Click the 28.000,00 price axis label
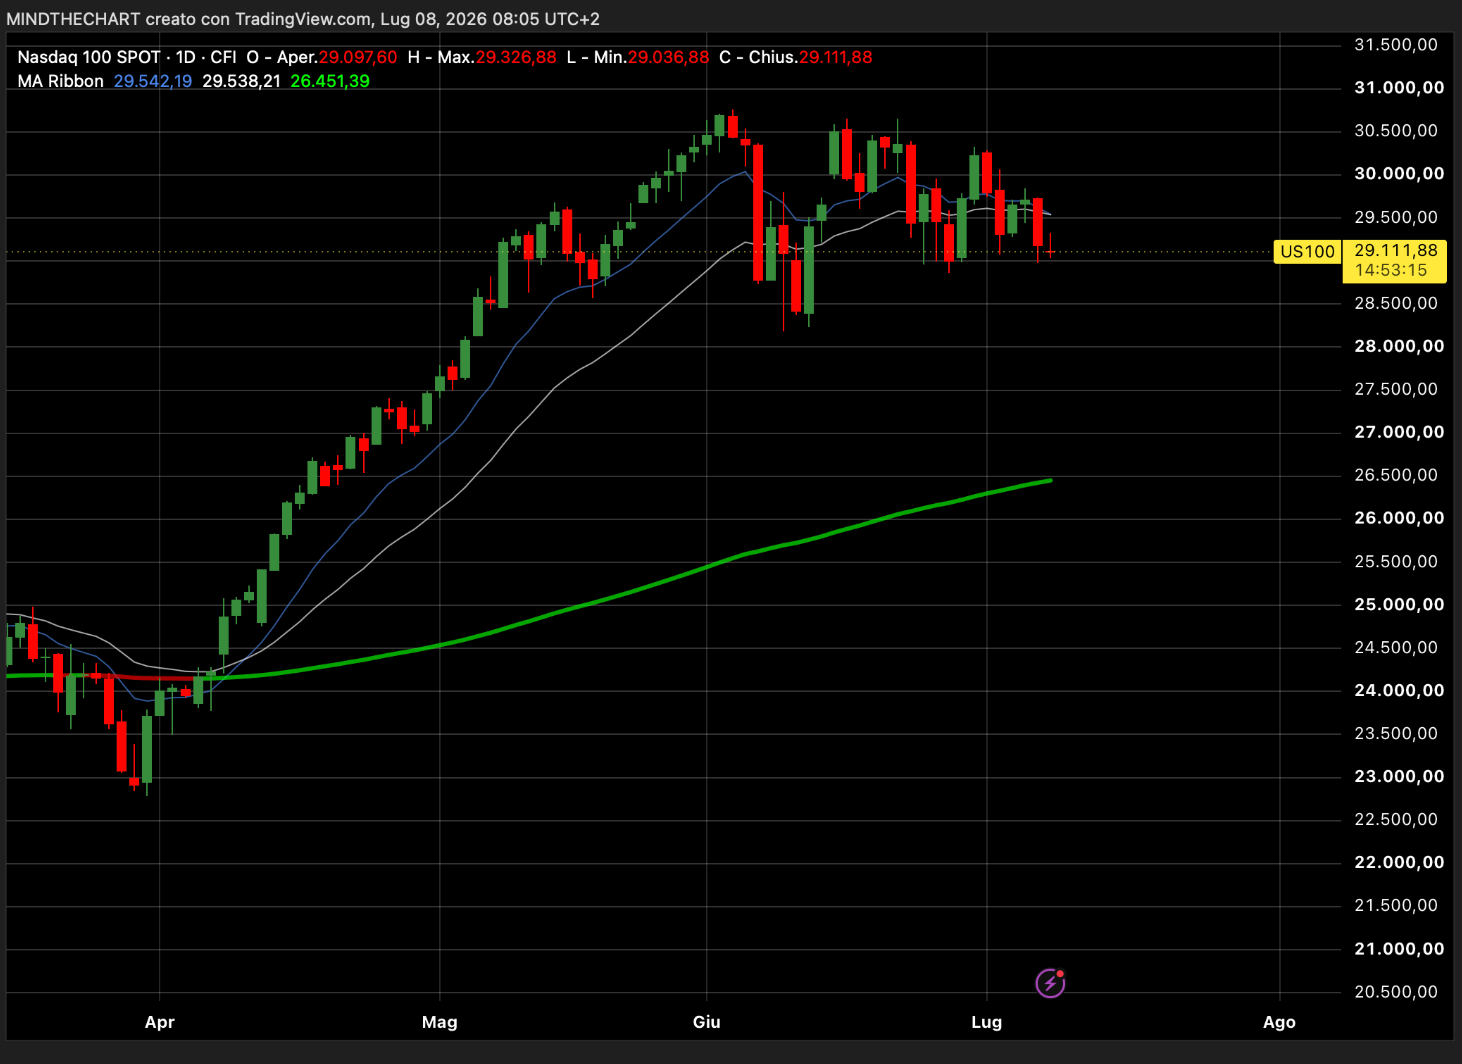The image size is (1462, 1064). point(1399,346)
